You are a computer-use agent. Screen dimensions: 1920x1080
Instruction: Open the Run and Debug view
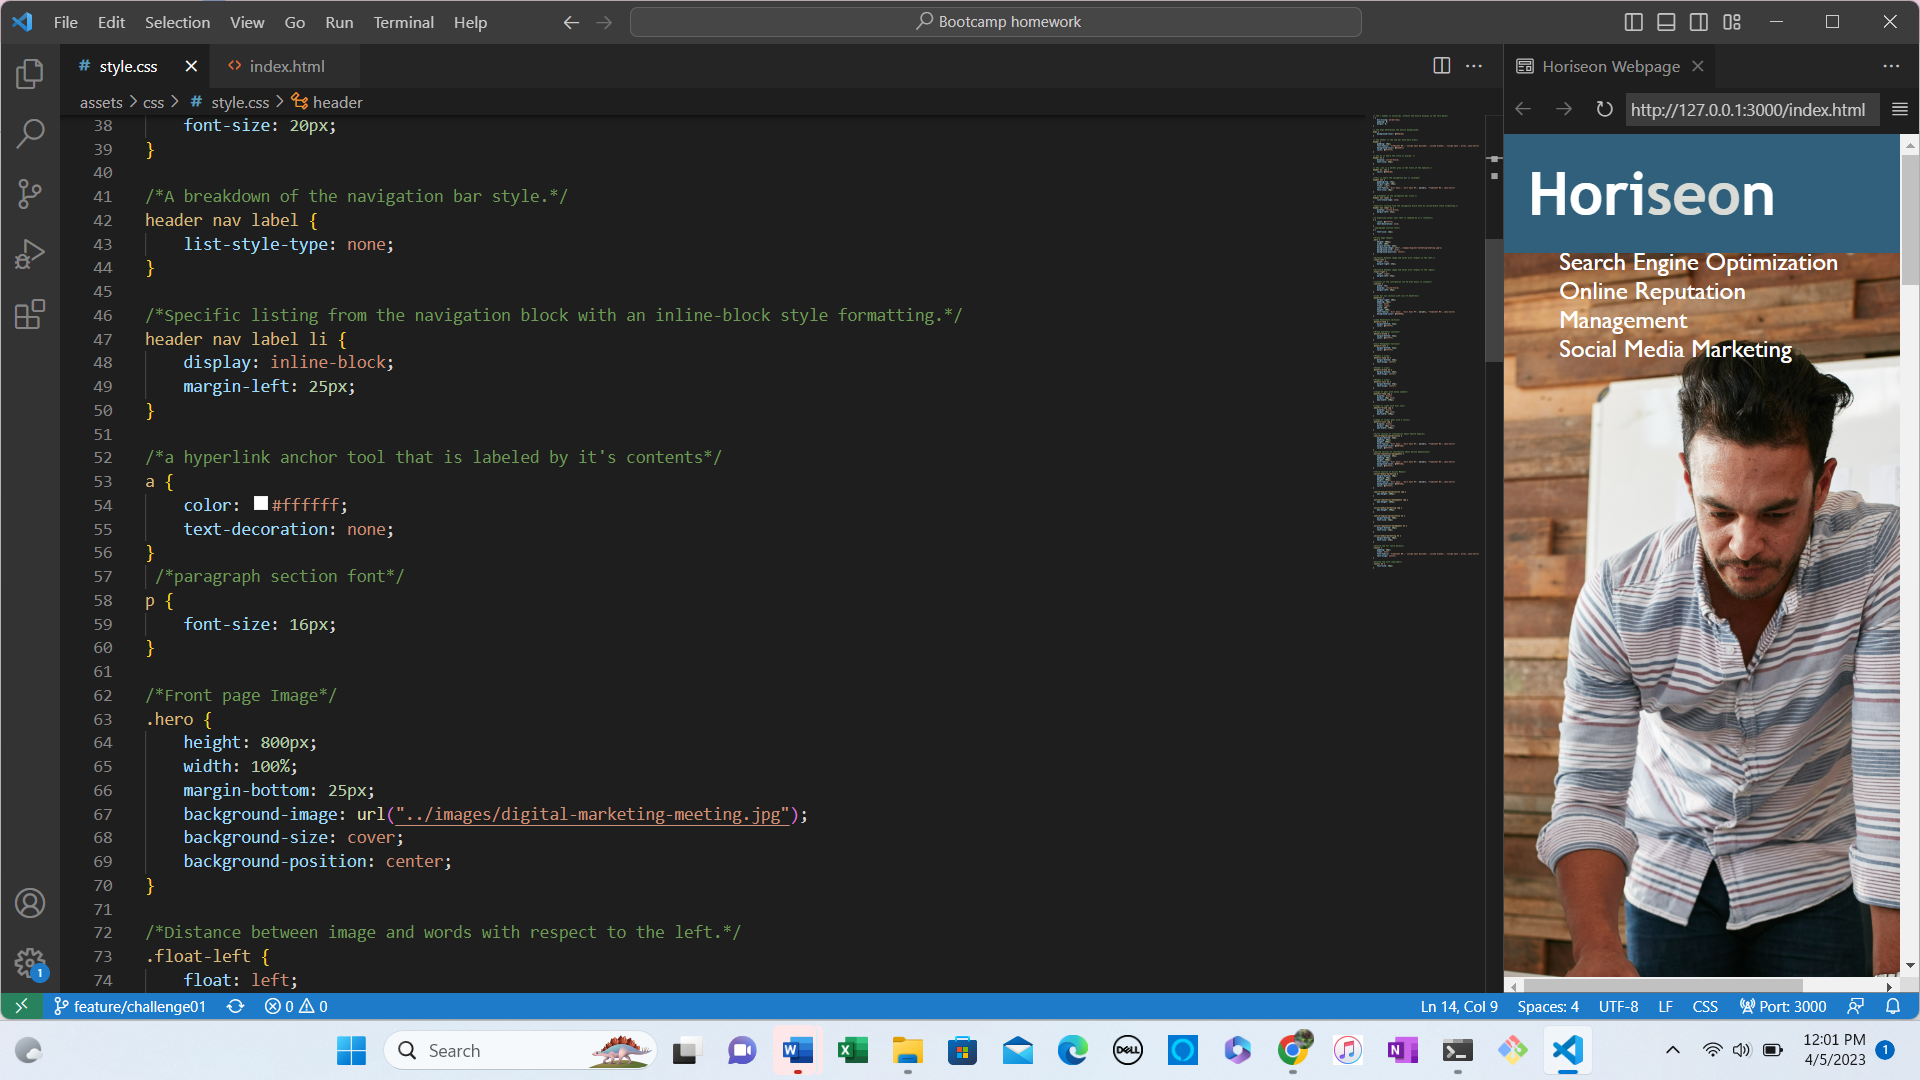[x=30, y=253]
